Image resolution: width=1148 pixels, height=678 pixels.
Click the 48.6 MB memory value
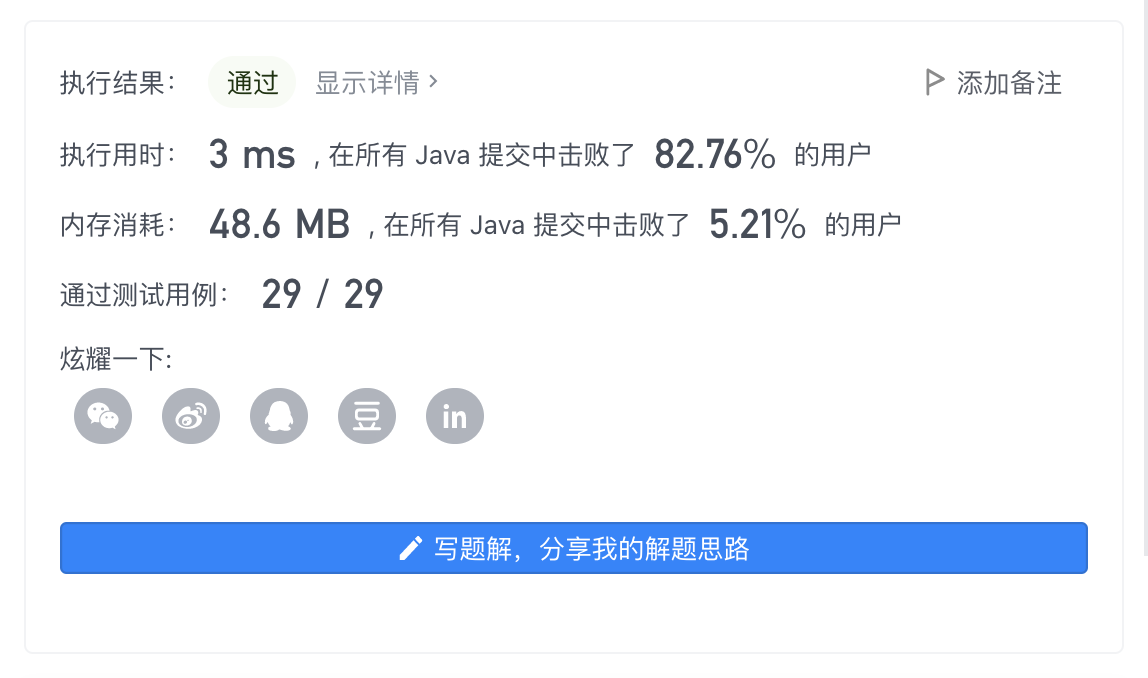[279, 225]
